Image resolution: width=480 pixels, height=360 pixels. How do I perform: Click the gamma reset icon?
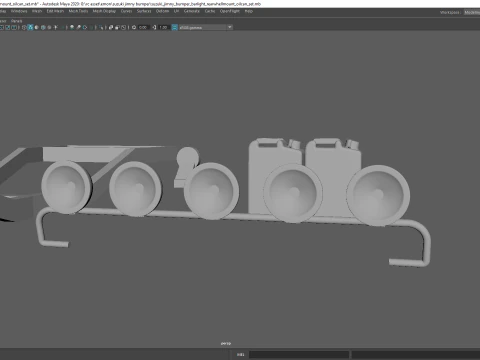click(154, 27)
